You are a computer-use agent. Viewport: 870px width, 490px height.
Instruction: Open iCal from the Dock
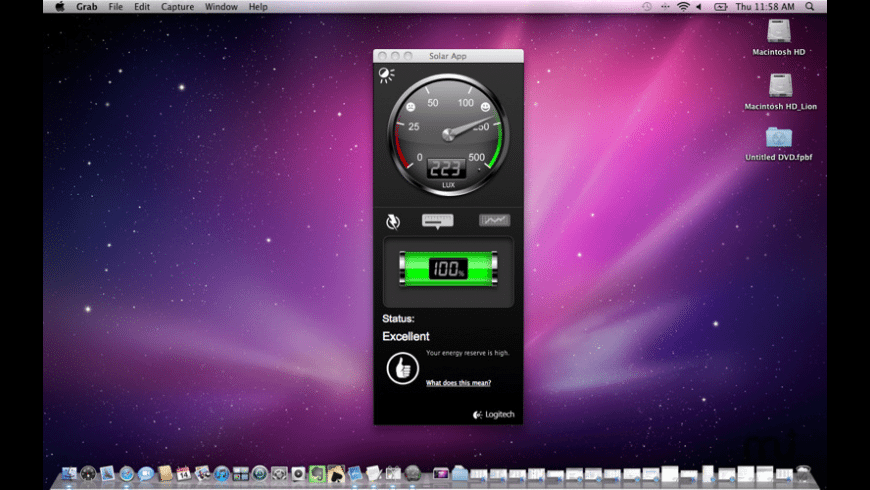[x=183, y=473]
